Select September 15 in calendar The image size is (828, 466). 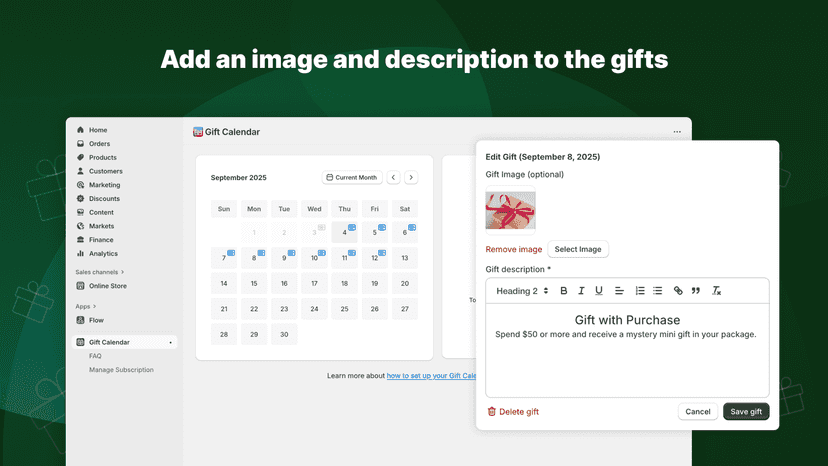tap(254, 283)
